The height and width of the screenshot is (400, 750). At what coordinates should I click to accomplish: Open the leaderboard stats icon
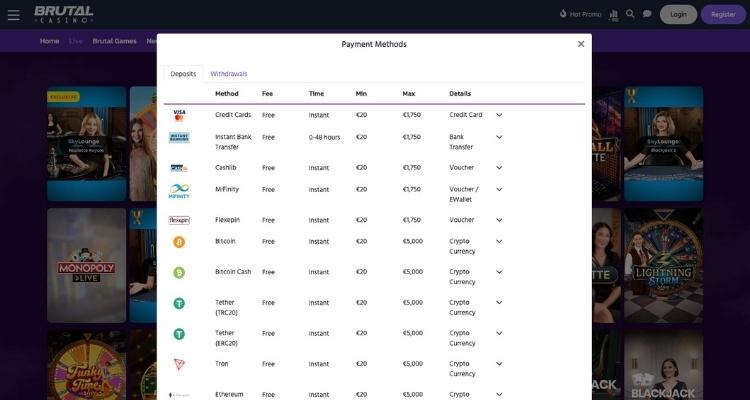[614, 15]
